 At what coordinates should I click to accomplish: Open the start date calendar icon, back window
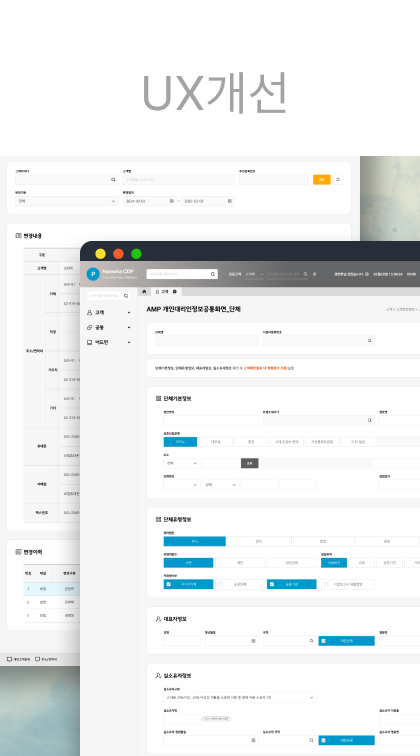pyautogui.click(x=171, y=201)
